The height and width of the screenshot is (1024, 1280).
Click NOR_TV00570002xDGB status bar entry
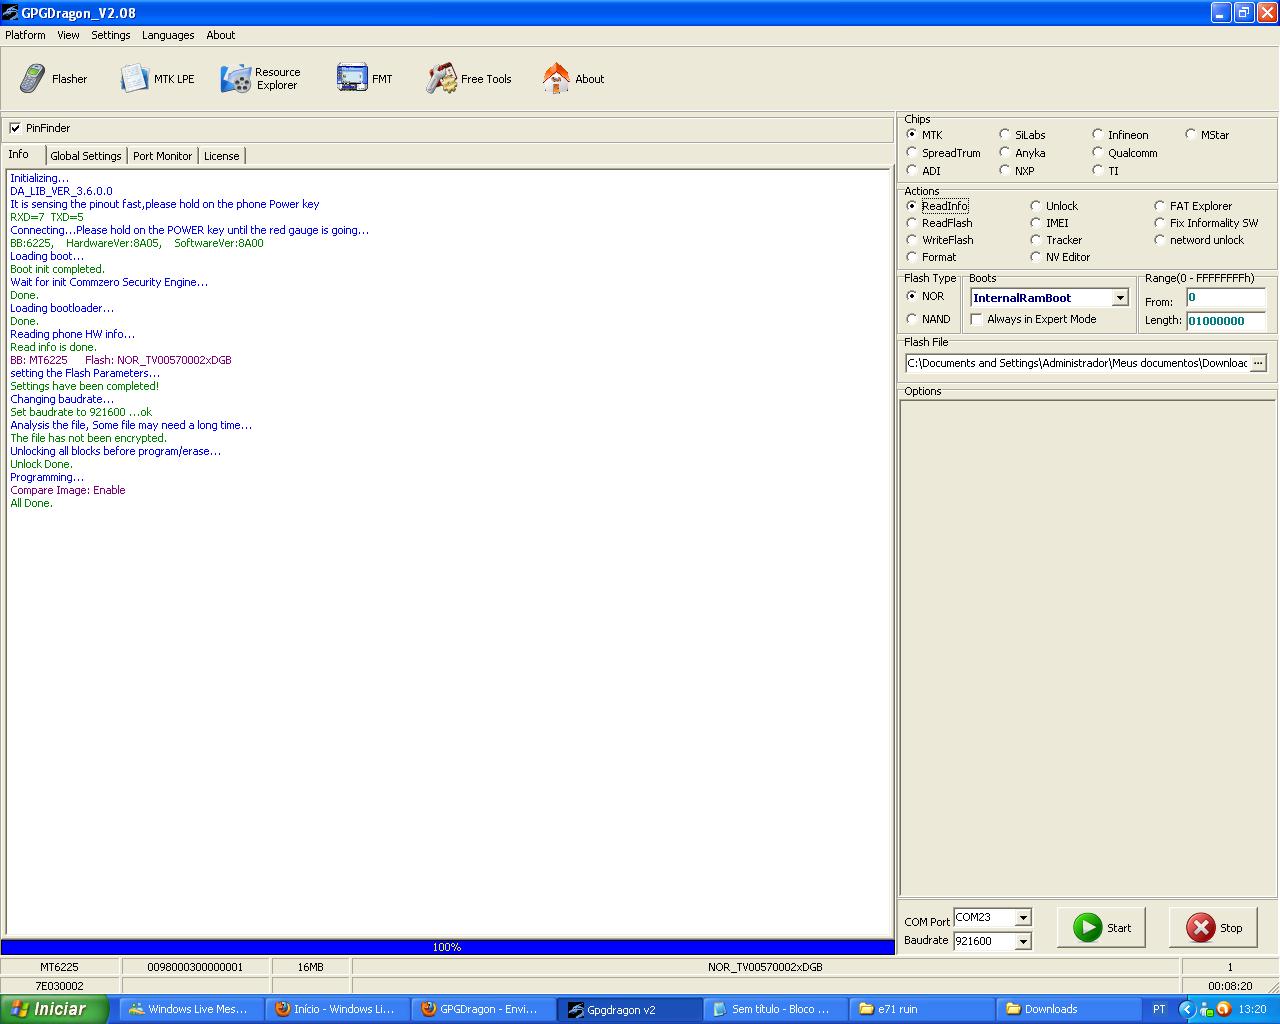(765, 967)
